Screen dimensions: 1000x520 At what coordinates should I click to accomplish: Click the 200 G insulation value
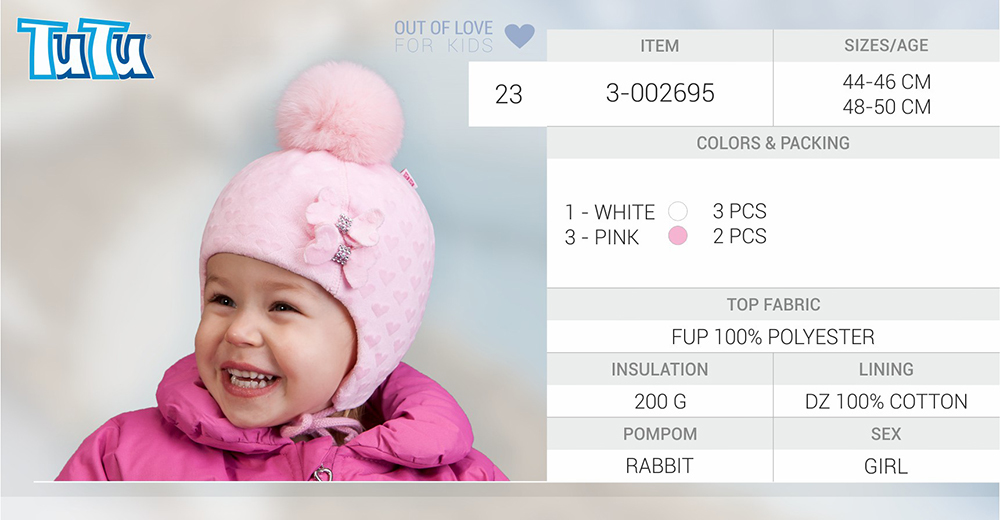point(660,401)
